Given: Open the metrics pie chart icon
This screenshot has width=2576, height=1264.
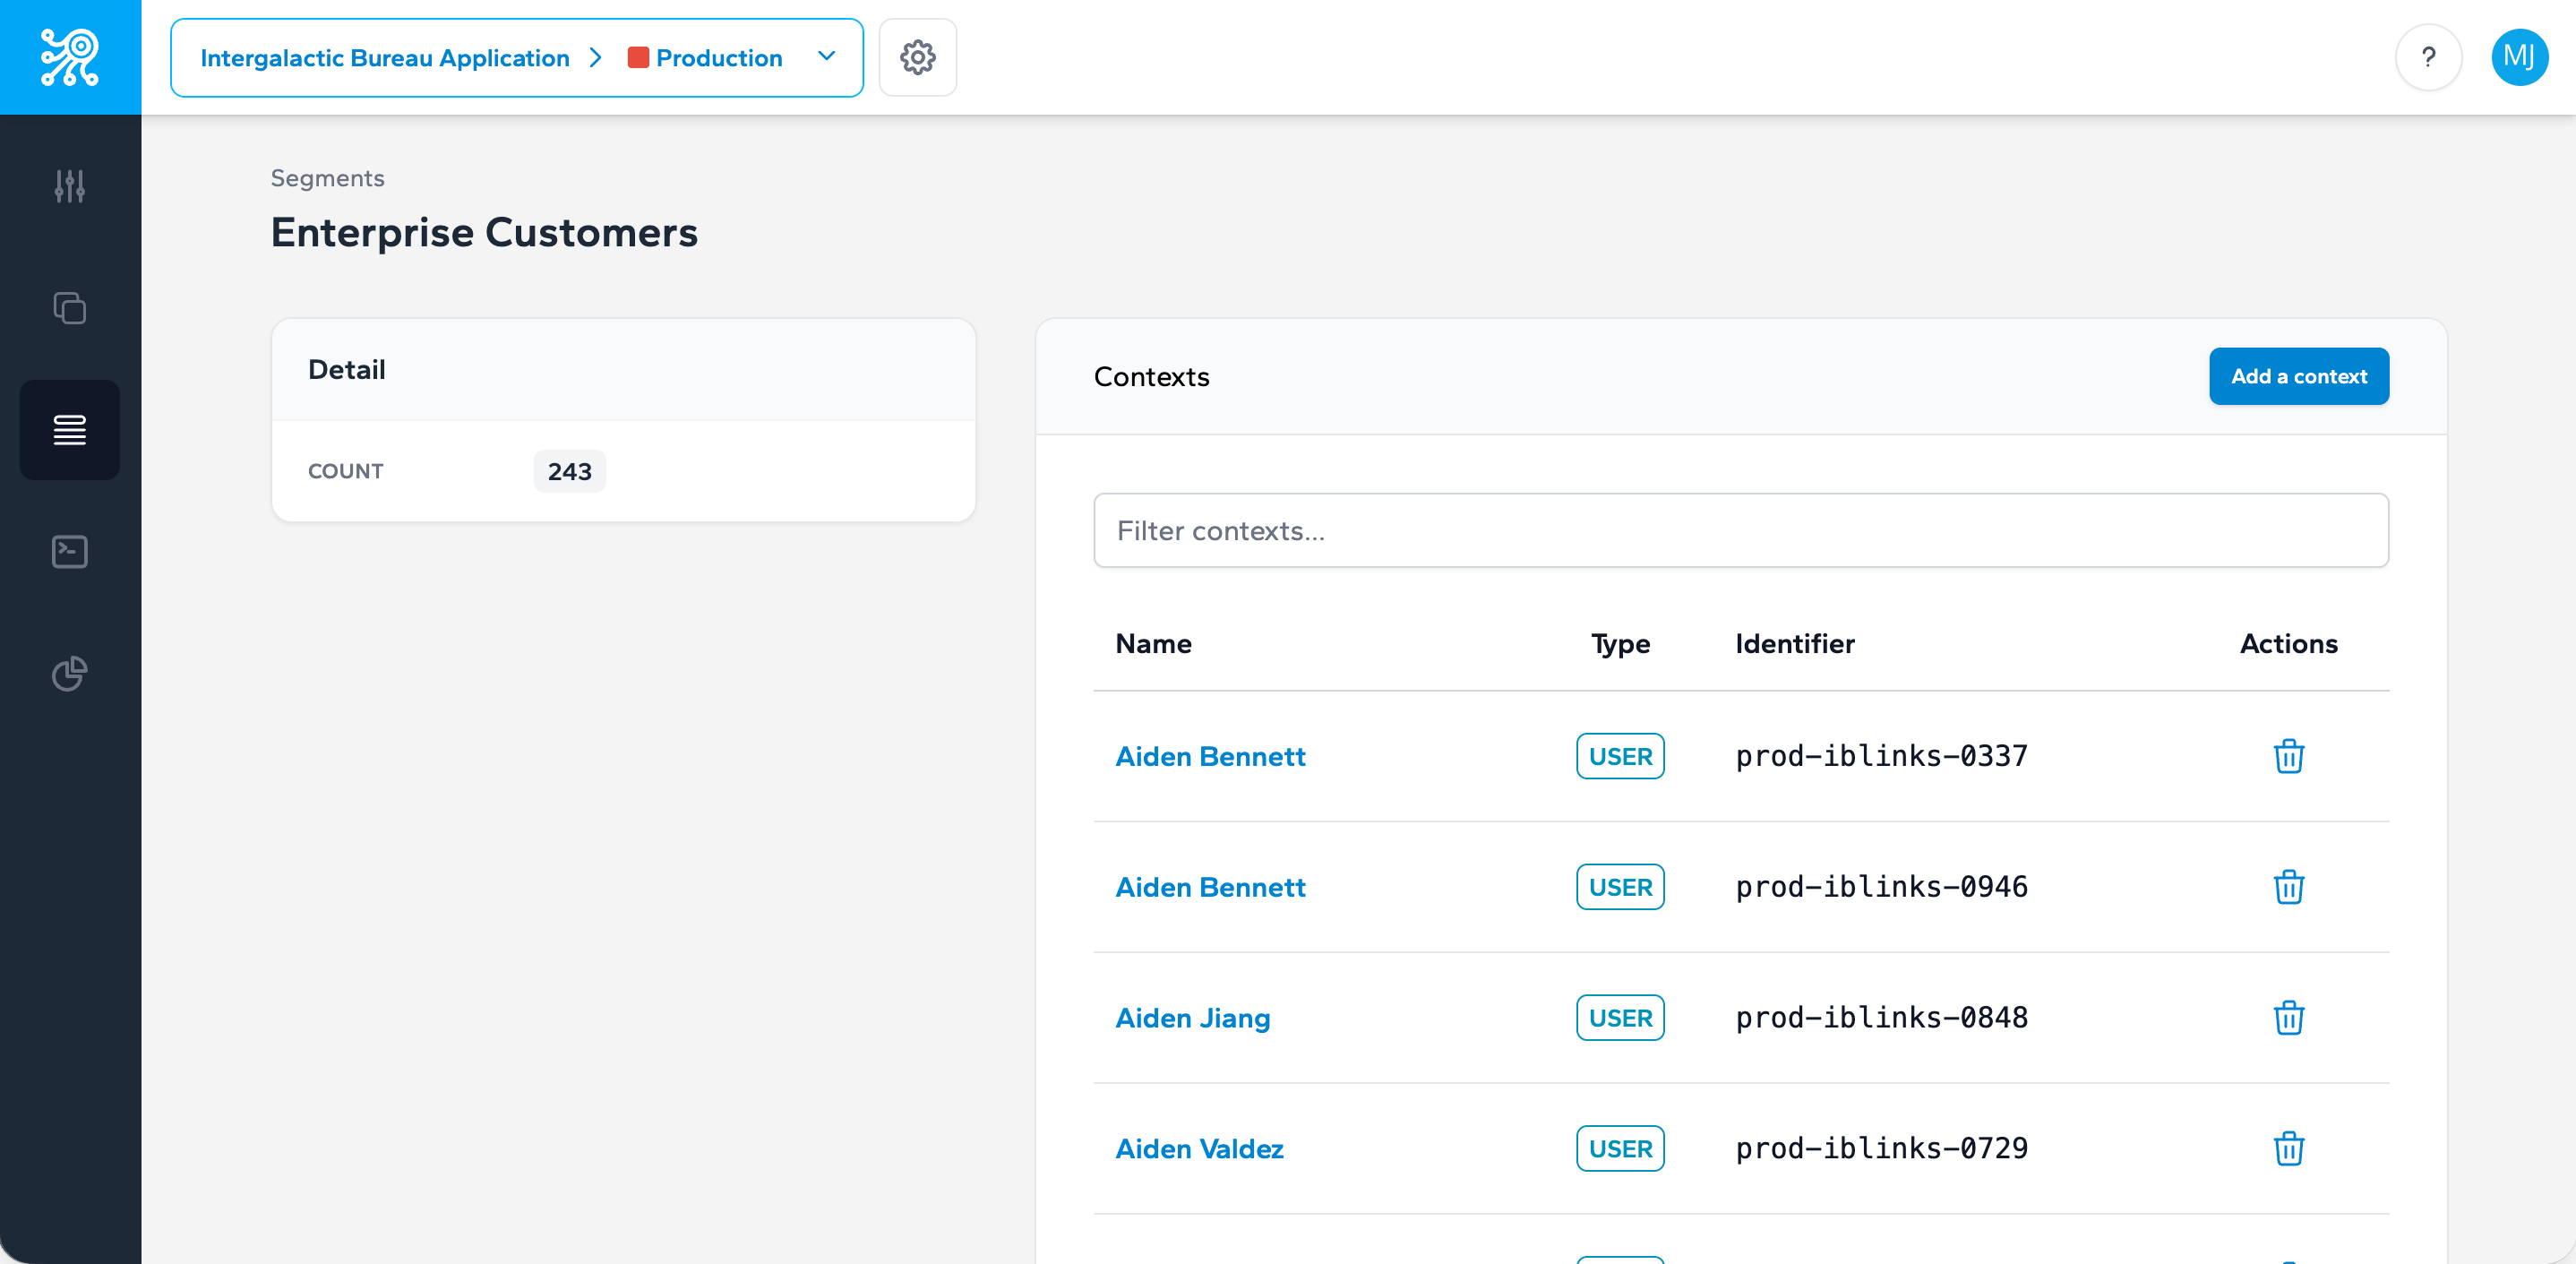Looking at the screenshot, I should pos(69,673).
